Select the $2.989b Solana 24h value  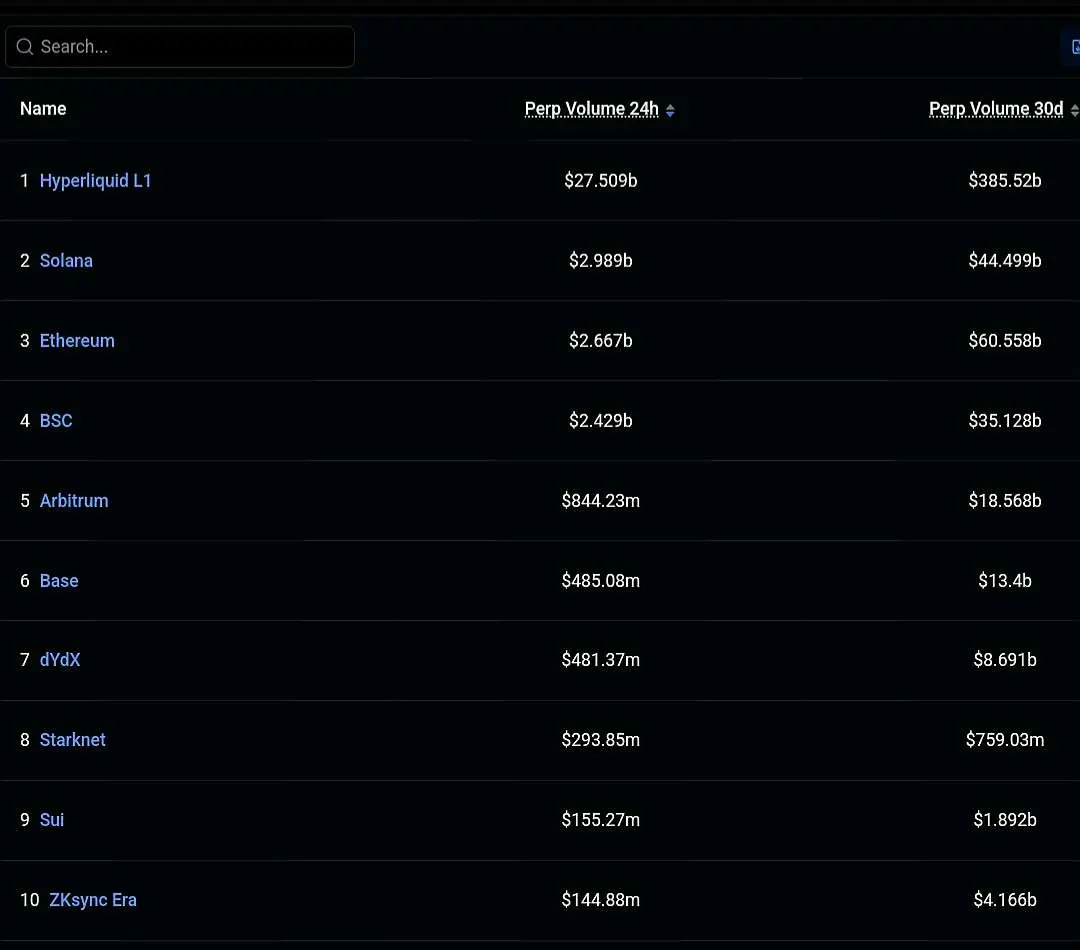coord(601,260)
